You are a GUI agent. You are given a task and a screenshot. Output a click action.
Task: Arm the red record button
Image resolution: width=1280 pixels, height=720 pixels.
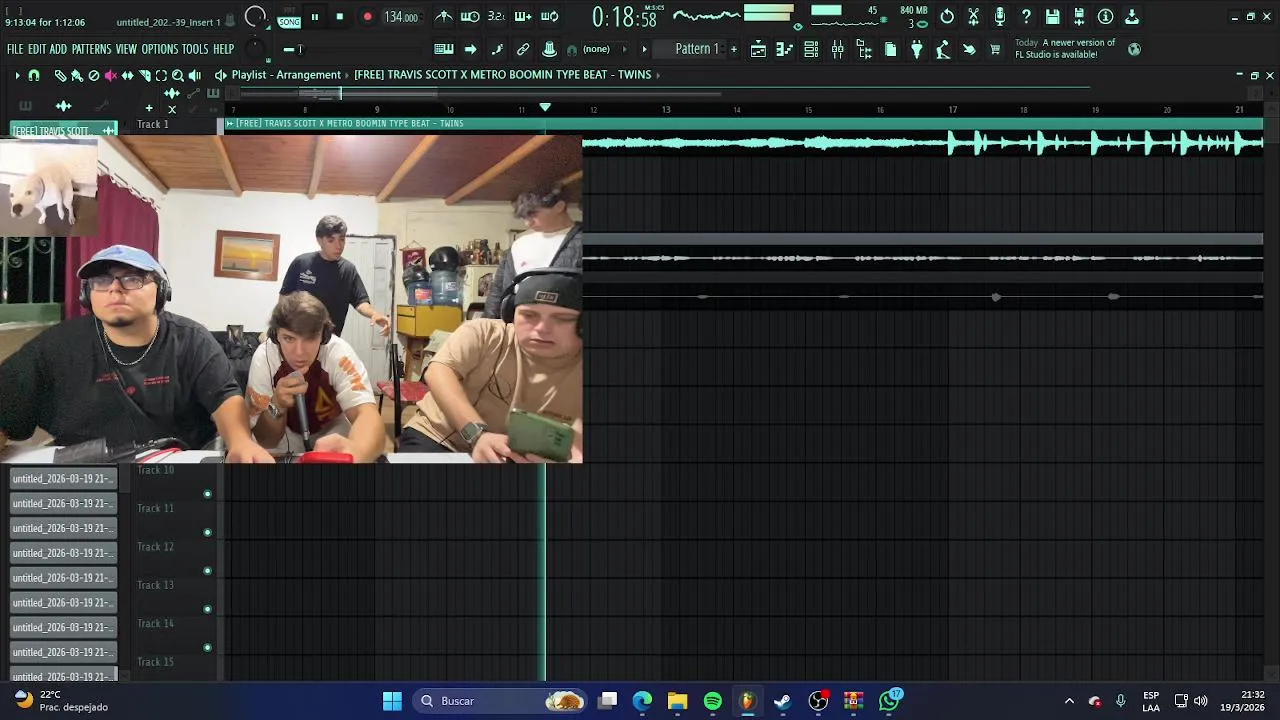point(367,17)
